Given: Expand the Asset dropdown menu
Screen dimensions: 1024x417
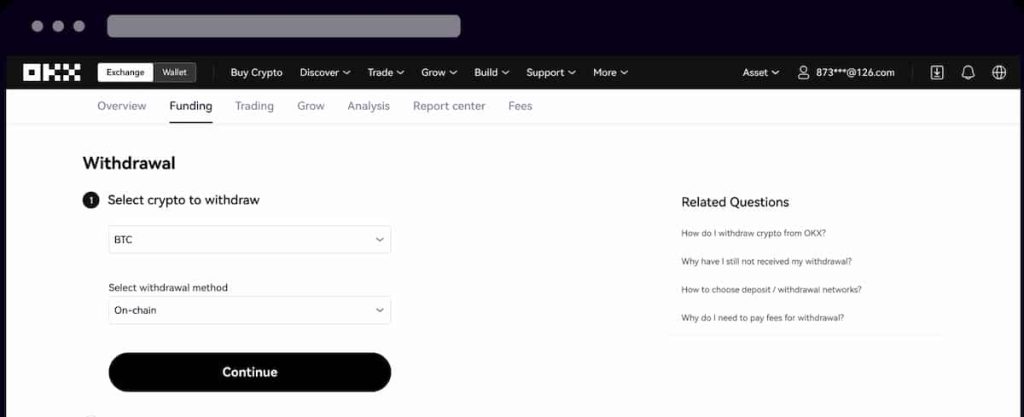Looking at the screenshot, I should pos(760,72).
